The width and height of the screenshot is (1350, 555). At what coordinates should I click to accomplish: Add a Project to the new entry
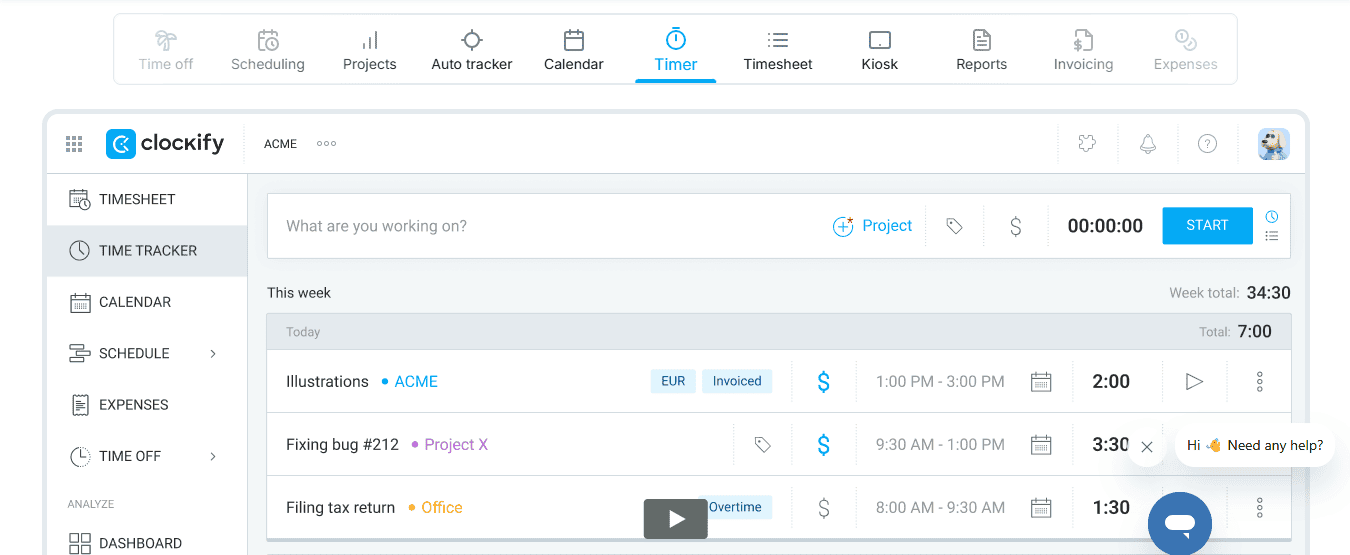(872, 226)
